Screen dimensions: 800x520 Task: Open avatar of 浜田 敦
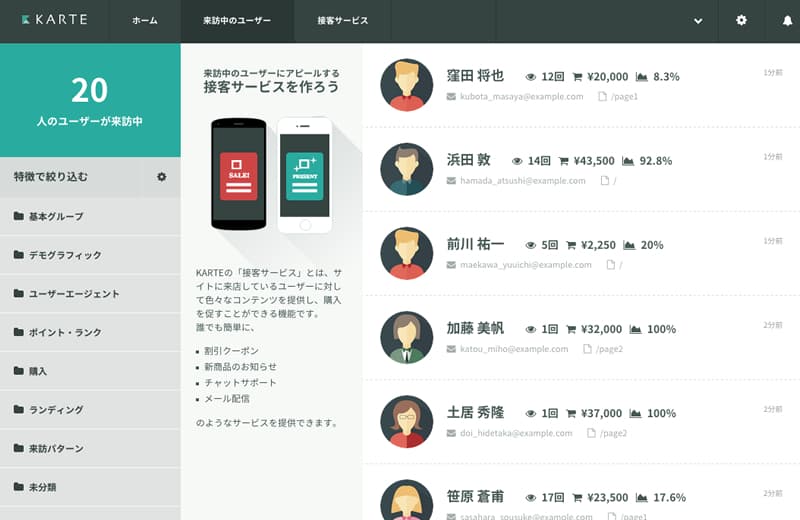(x=407, y=169)
